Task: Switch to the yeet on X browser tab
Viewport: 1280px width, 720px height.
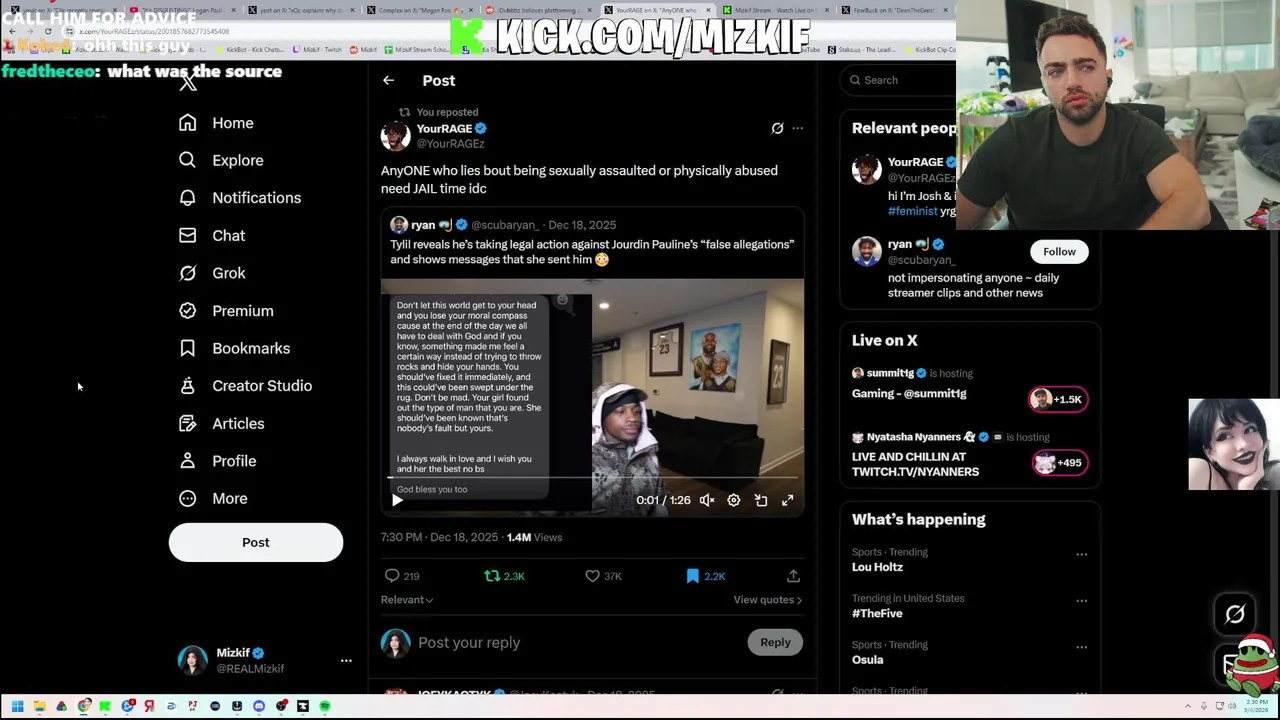Action: tap(301, 10)
